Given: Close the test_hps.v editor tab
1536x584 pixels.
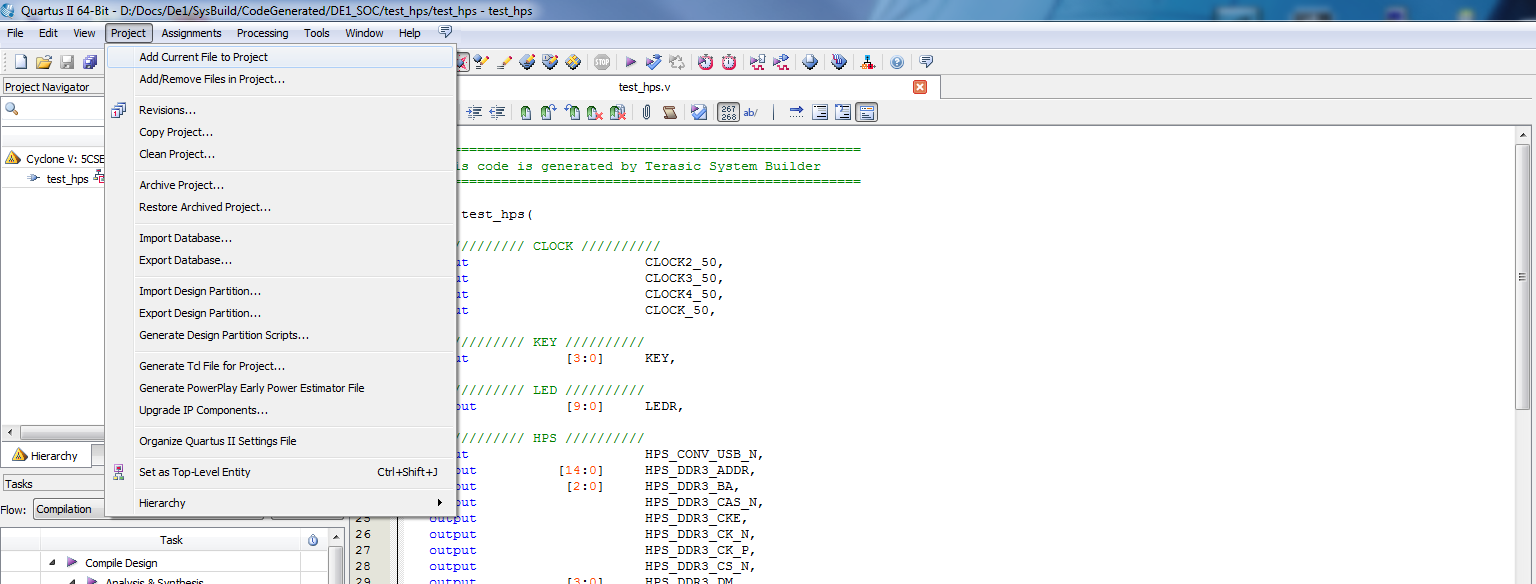Looking at the screenshot, I should (920, 87).
